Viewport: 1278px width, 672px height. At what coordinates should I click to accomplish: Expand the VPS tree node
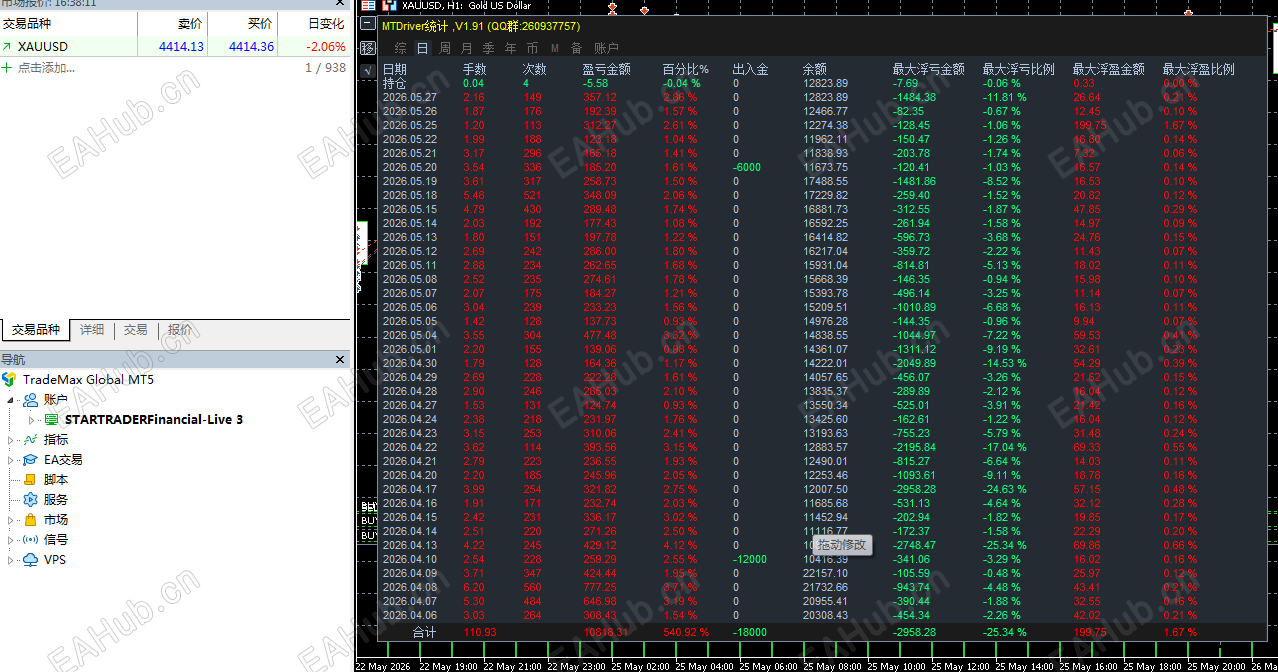[x=11, y=560]
